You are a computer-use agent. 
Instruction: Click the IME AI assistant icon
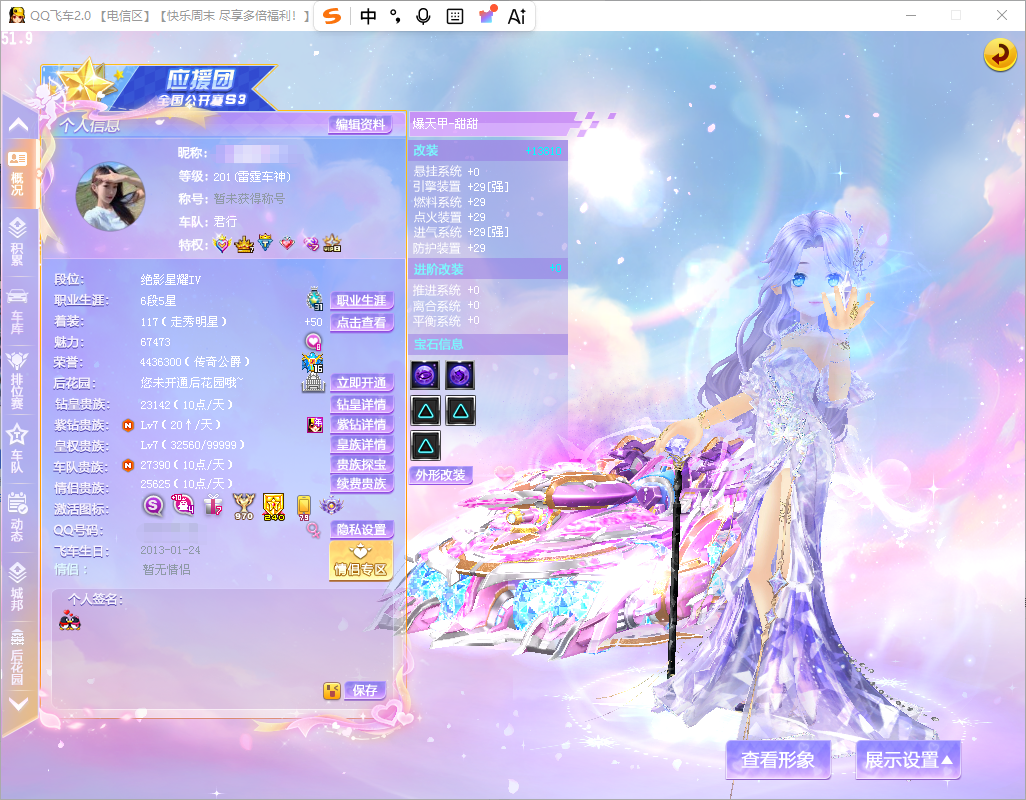tap(517, 16)
